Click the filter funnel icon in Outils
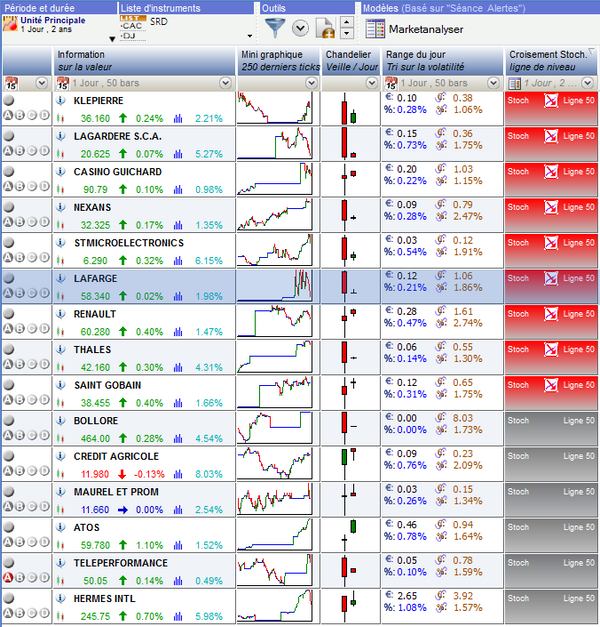Image resolution: width=600 pixels, height=627 pixels. 275,28
